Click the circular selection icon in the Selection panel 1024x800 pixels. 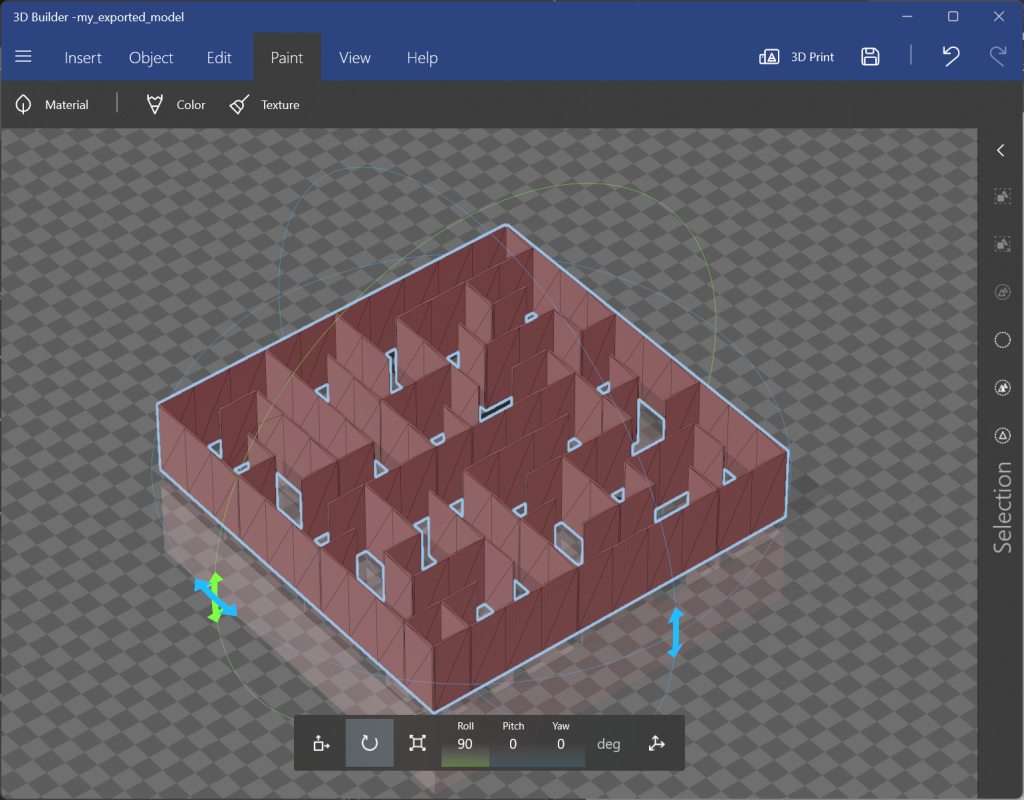tap(1001, 339)
